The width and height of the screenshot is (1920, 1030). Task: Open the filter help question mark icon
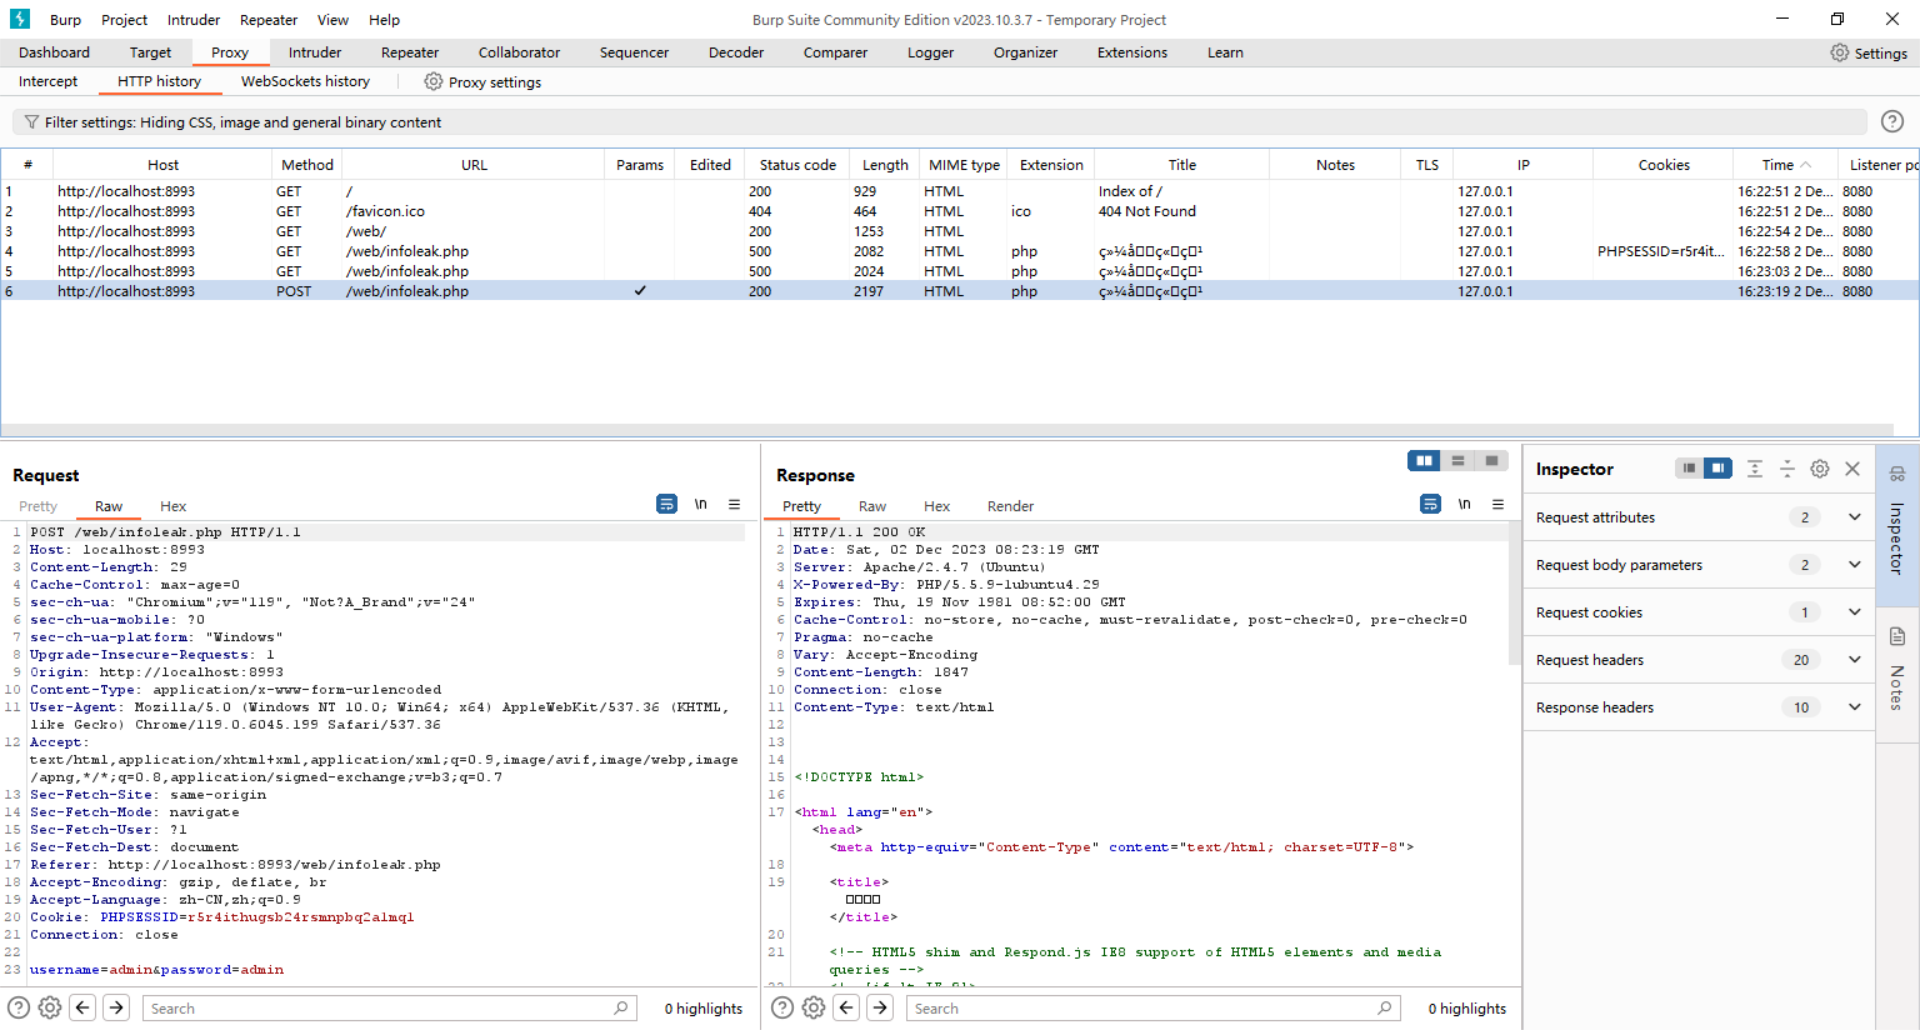click(1891, 122)
